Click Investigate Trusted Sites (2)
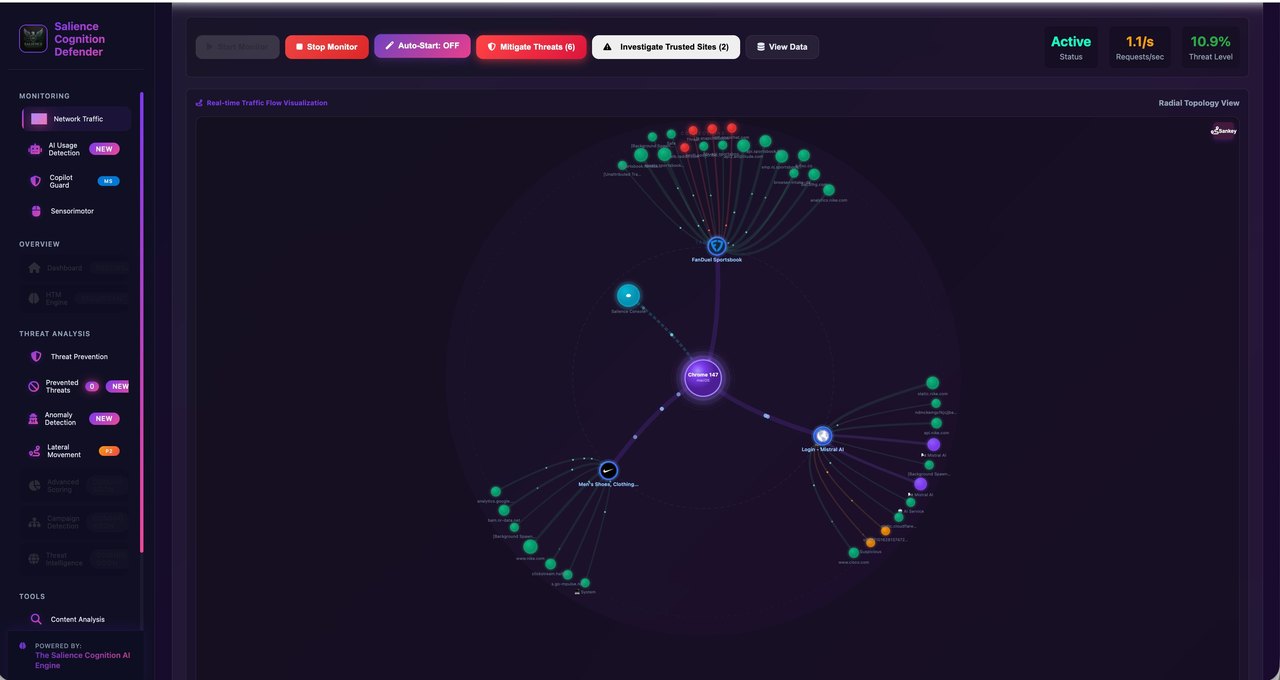Image resolution: width=1280 pixels, height=680 pixels. tap(666, 47)
